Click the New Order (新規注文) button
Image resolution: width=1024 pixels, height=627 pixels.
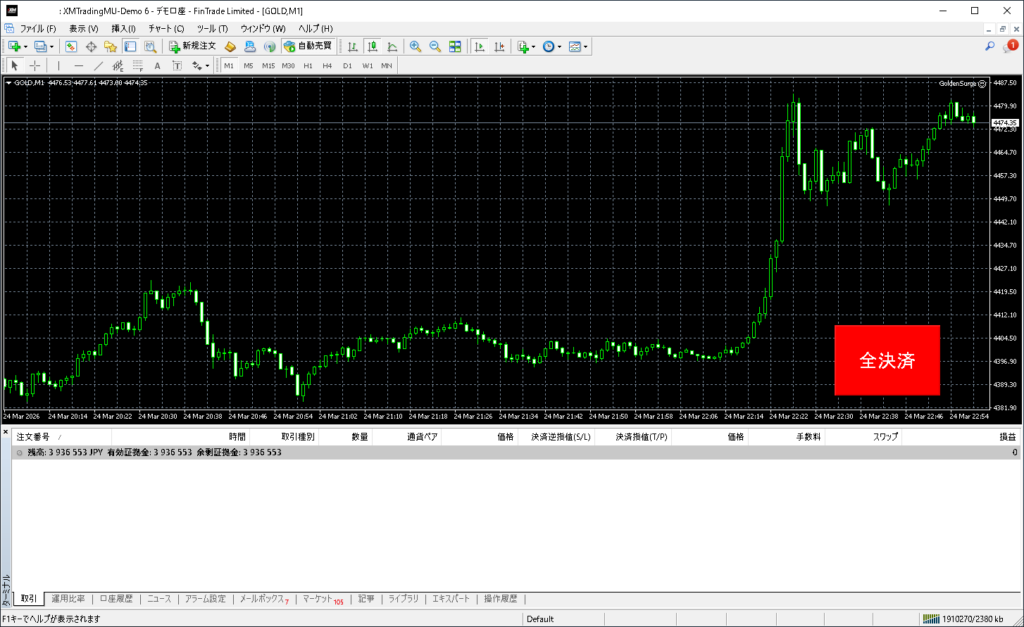point(192,46)
